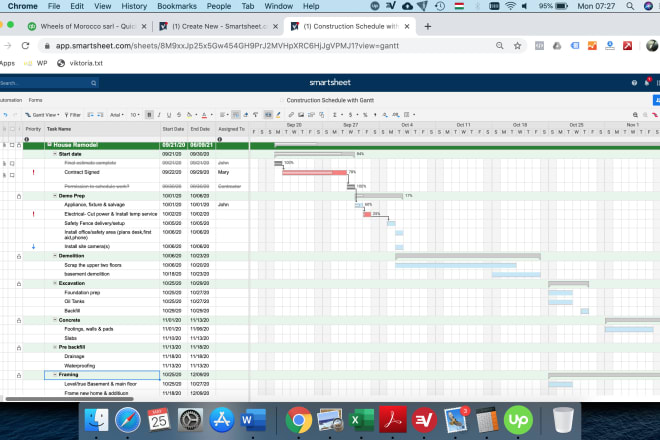Image resolution: width=660 pixels, height=440 pixels.
Task: Open the font size dropdown
Action: [136, 115]
